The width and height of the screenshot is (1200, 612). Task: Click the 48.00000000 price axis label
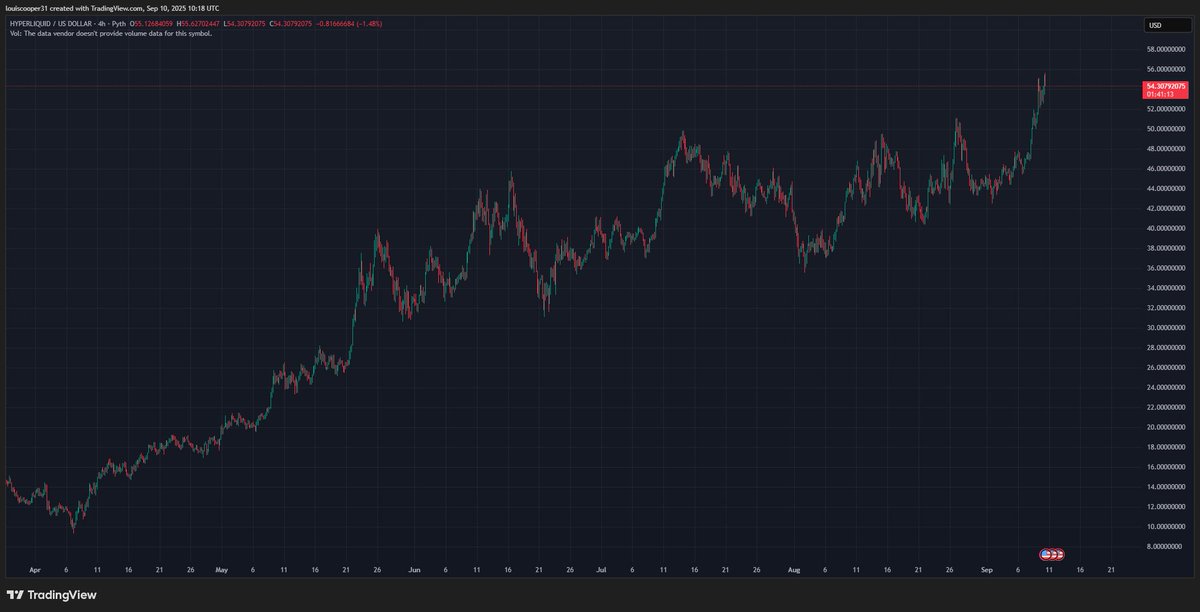point(1166,148)
